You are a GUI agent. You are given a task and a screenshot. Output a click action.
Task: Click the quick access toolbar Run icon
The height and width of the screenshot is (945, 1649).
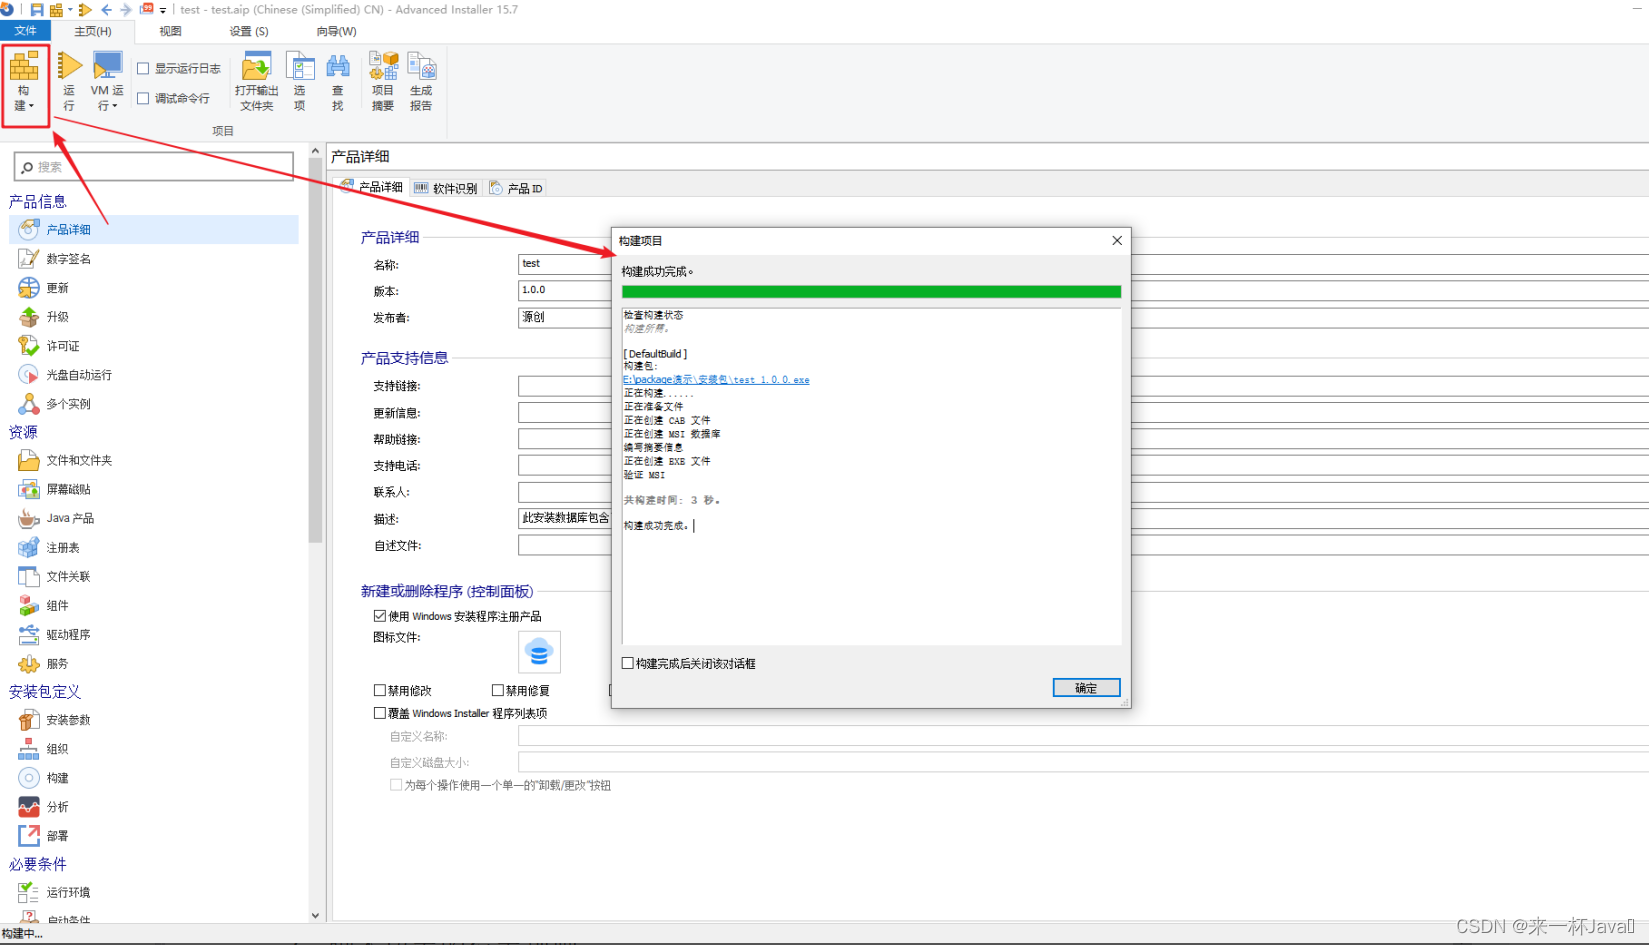pyautogui.click(x=85, y=10)
